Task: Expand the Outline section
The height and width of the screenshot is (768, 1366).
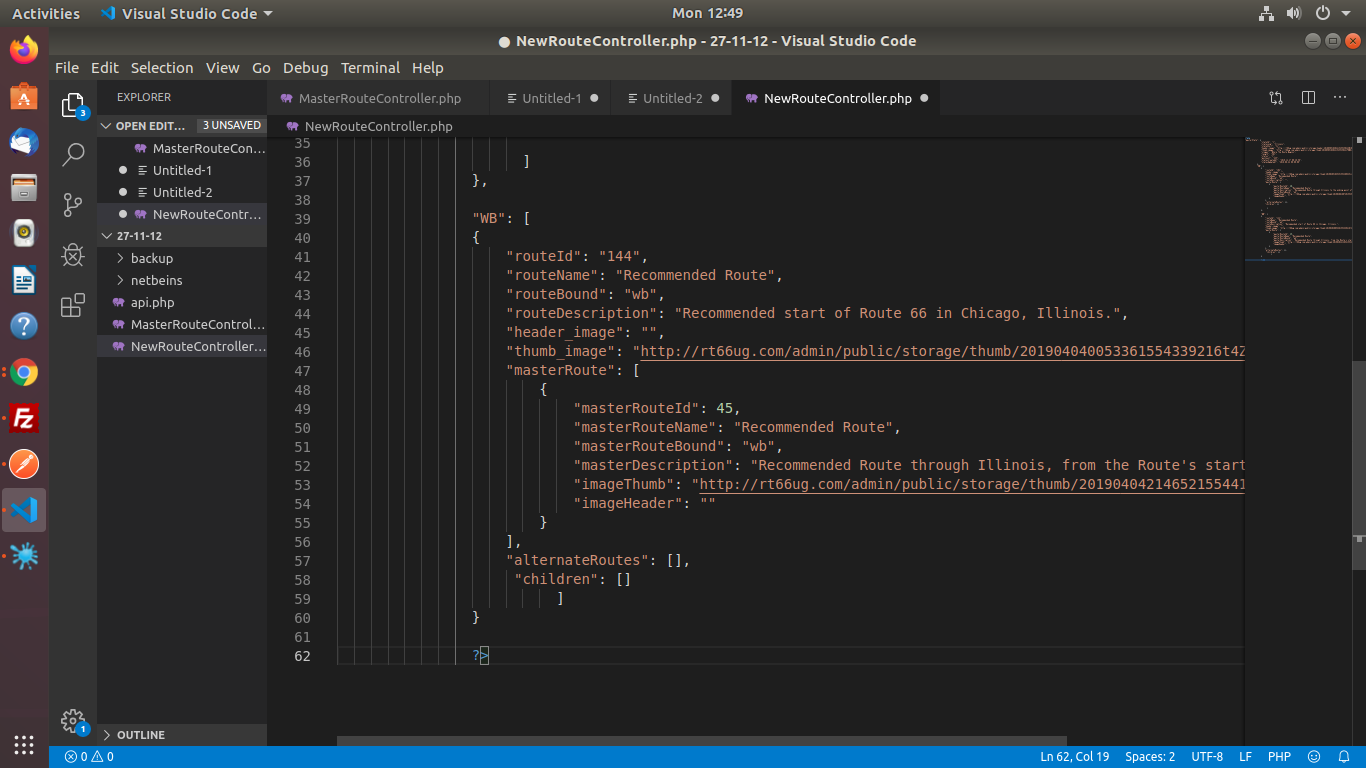Action: click(140, 735)
